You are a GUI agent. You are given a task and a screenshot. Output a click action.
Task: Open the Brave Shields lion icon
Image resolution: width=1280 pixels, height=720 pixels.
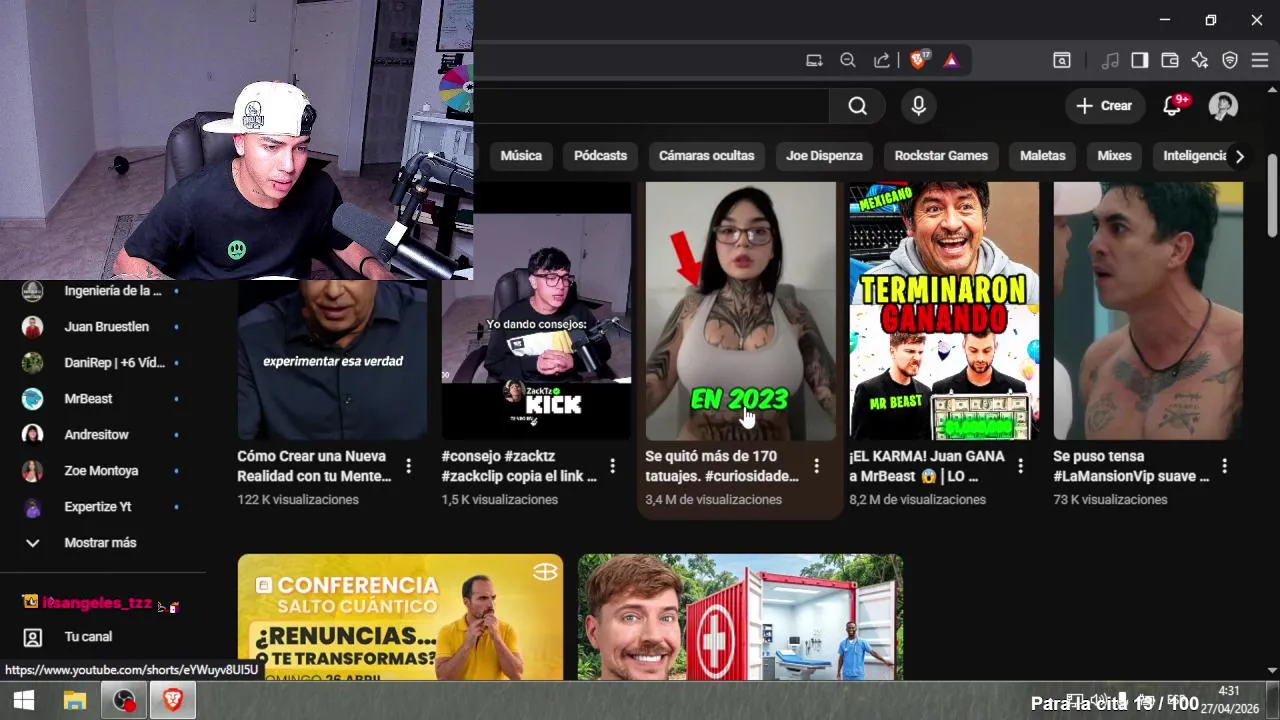tap(918, 60)
